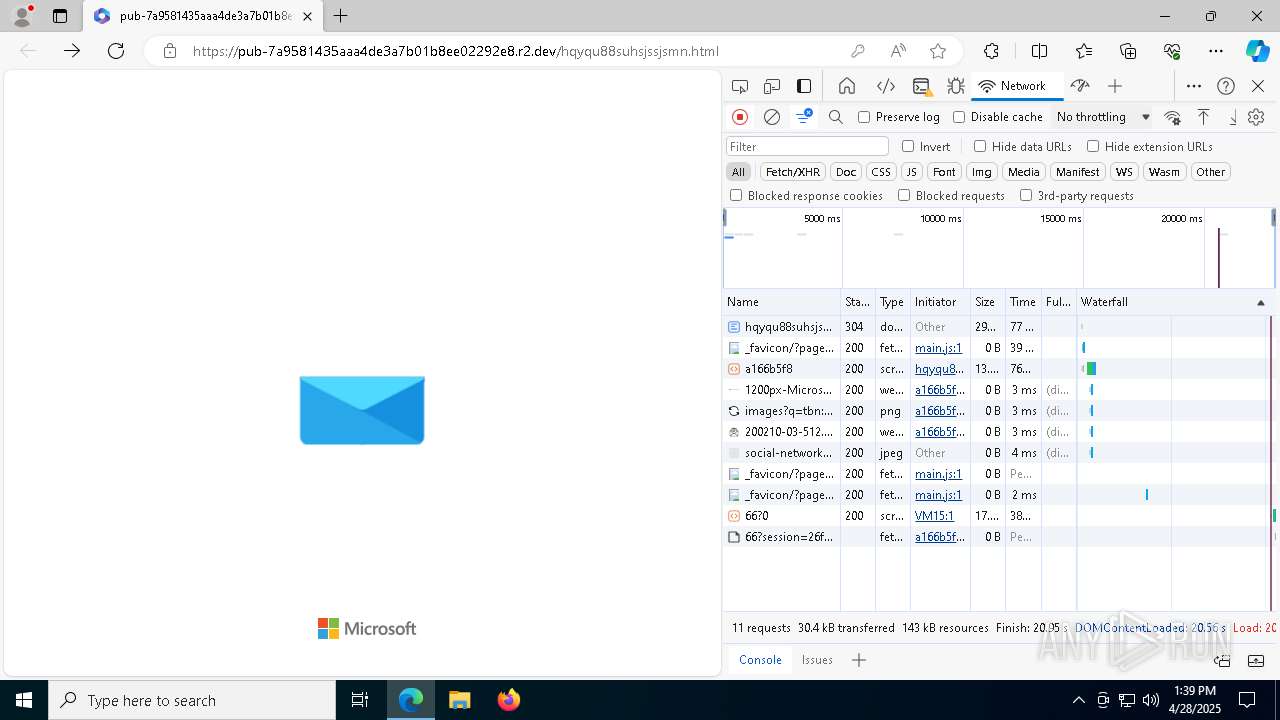1280x720 pixels.
Task: Add this page to favorites star
Action: pos(937,51)
